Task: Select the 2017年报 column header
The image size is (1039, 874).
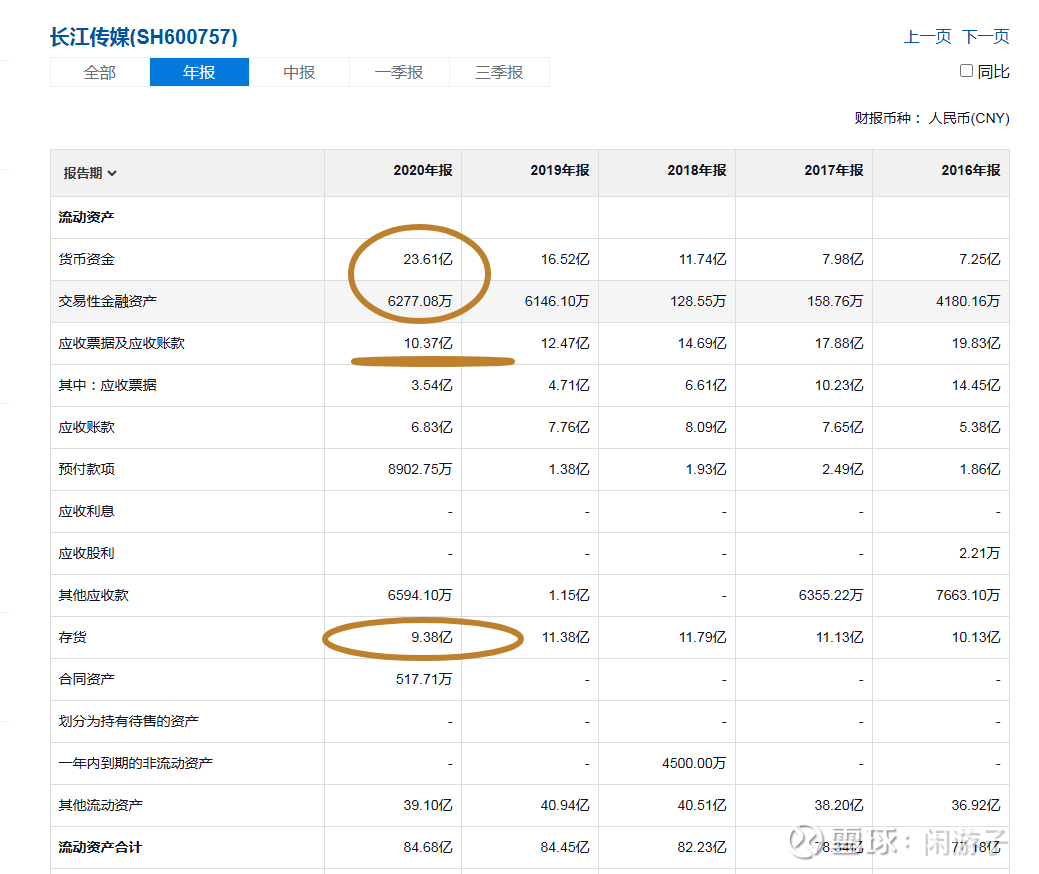Action: pyautogui.click(x=833, y=171)
